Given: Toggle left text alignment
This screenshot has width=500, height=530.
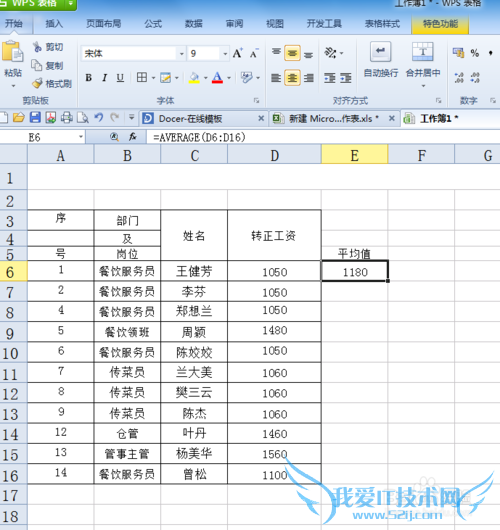Looking at the screenshot, I should click(276, 78).
